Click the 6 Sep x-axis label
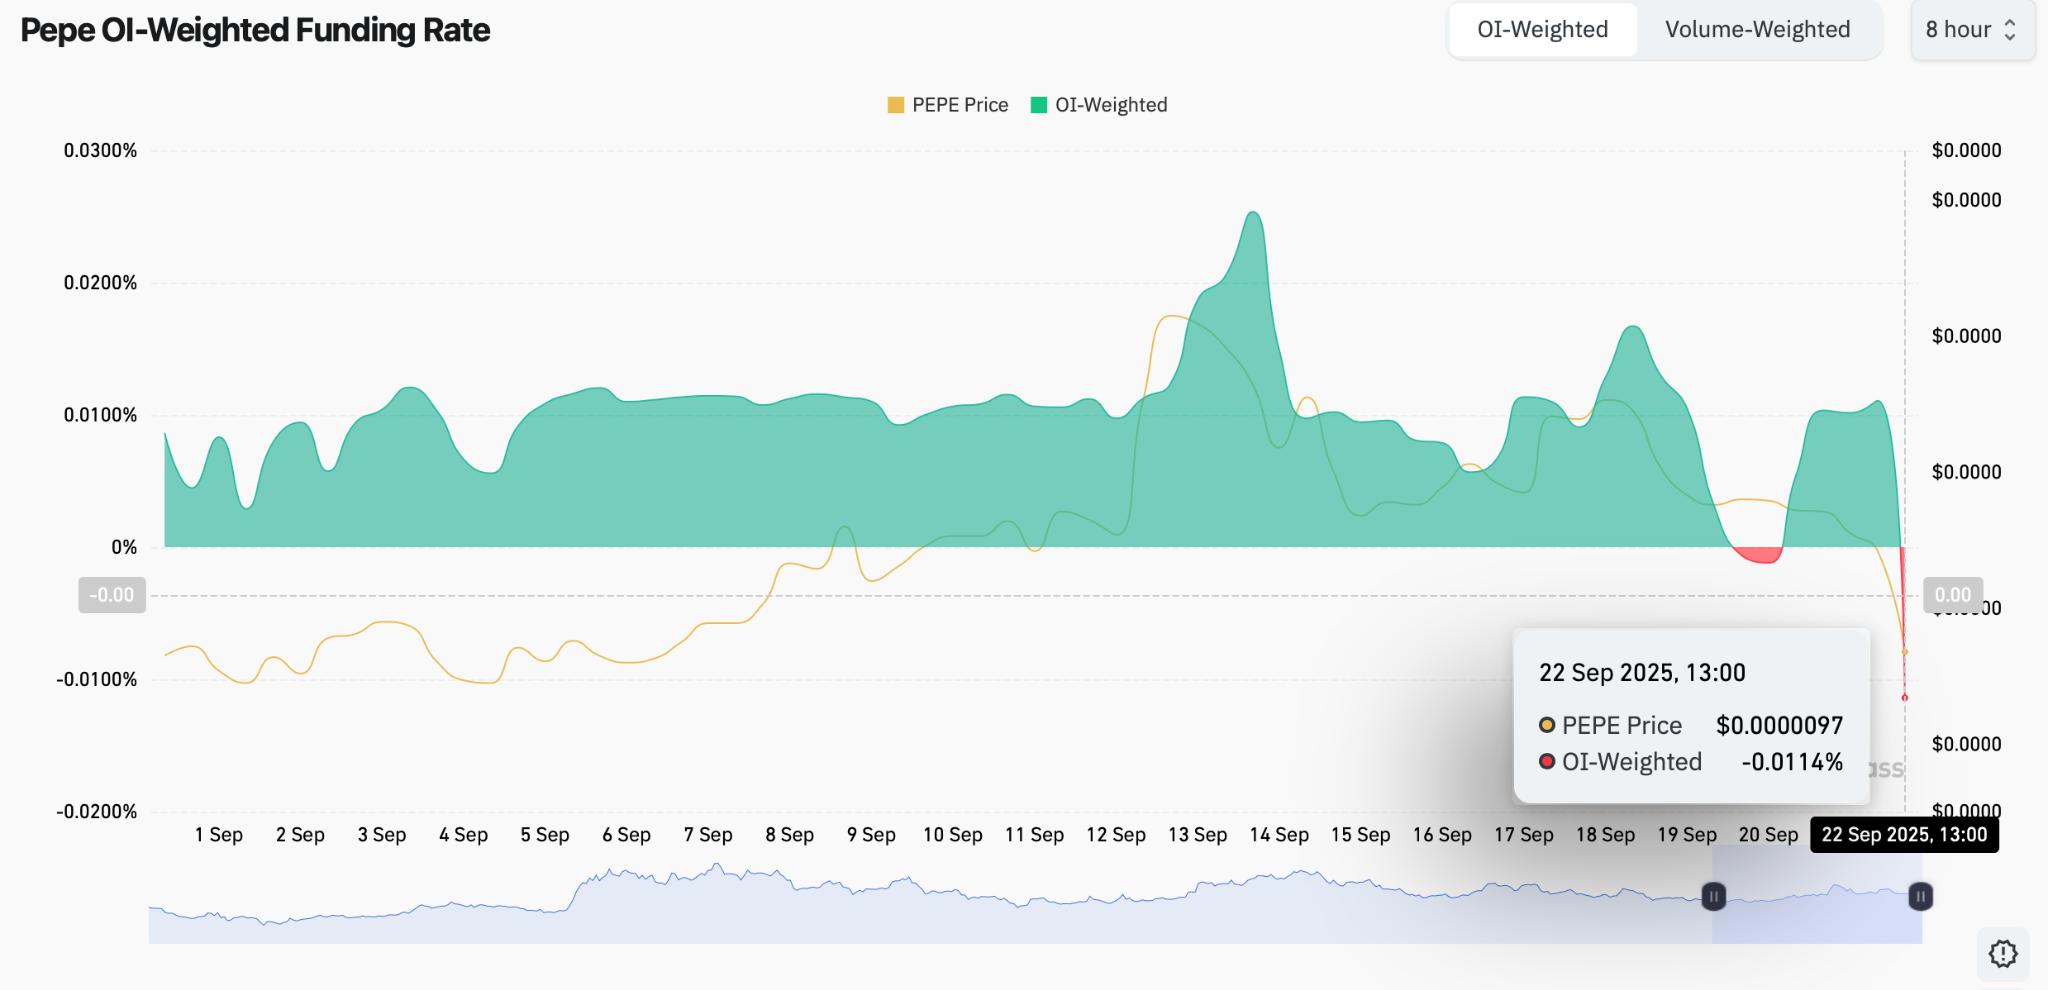This screenshot has height=990, width=2048. click(x=626, y=835)
